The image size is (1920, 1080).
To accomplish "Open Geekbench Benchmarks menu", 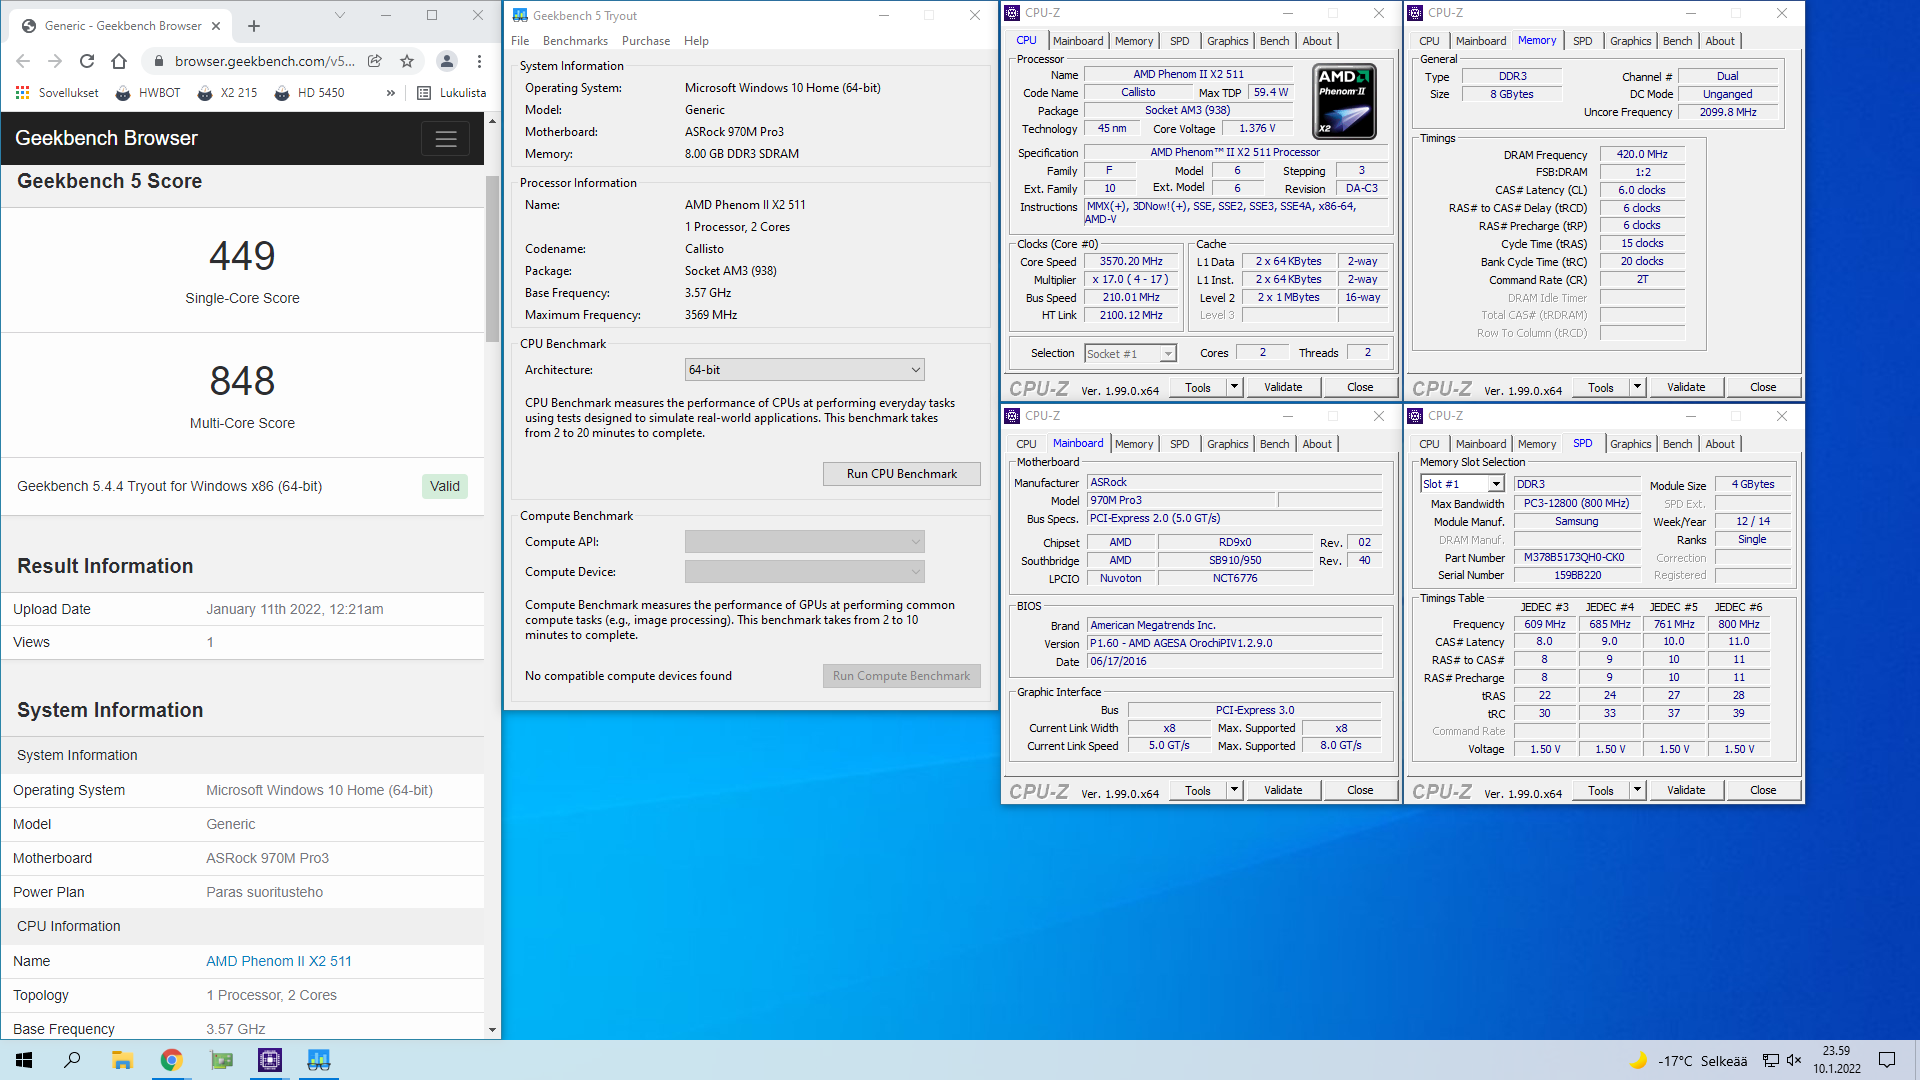I will pyautogui.click(x=575, y=41).
